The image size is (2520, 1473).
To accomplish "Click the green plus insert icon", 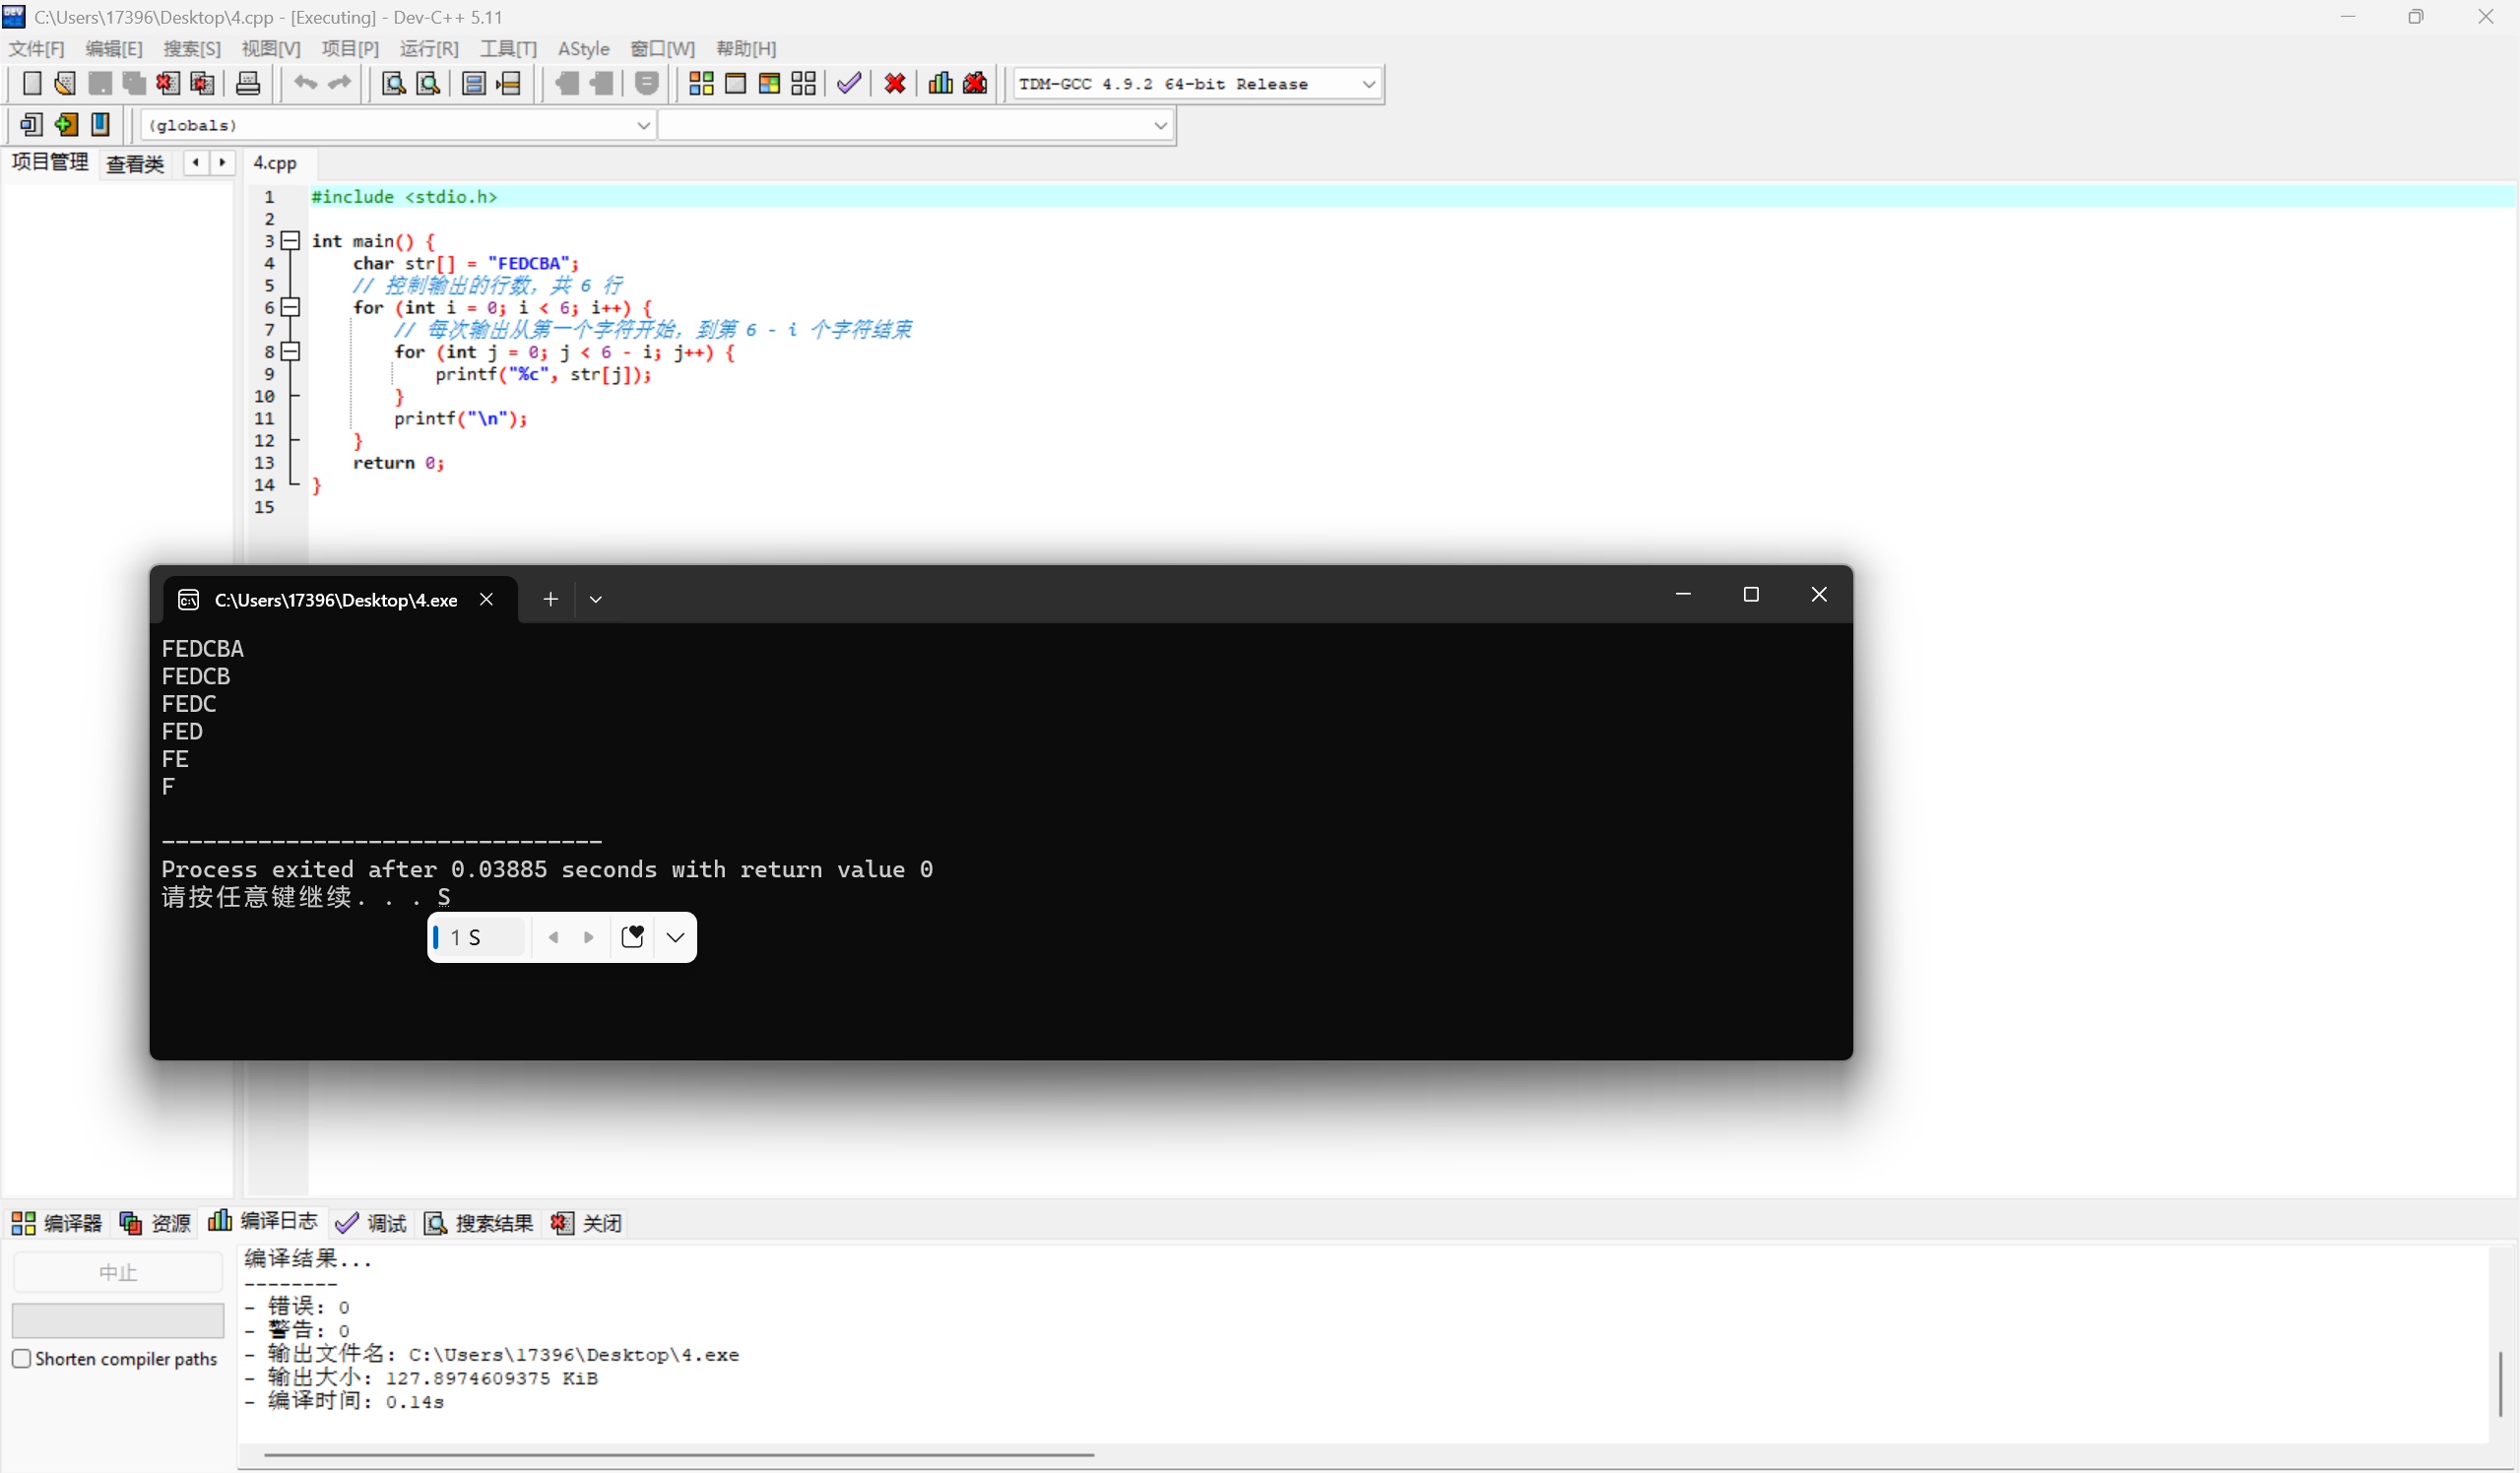I will pos(66,125).
